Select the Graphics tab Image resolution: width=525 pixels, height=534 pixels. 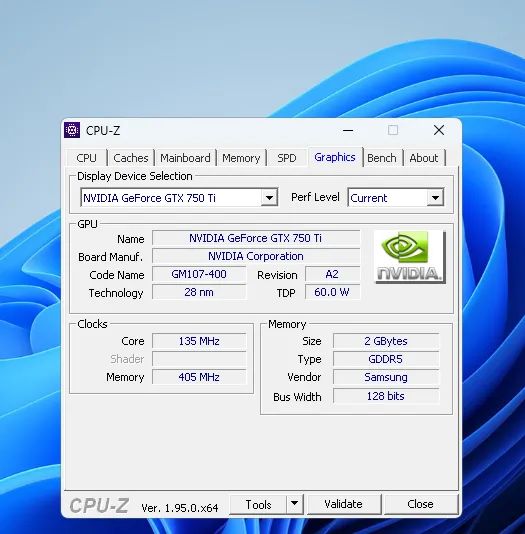tap(335, 157)
